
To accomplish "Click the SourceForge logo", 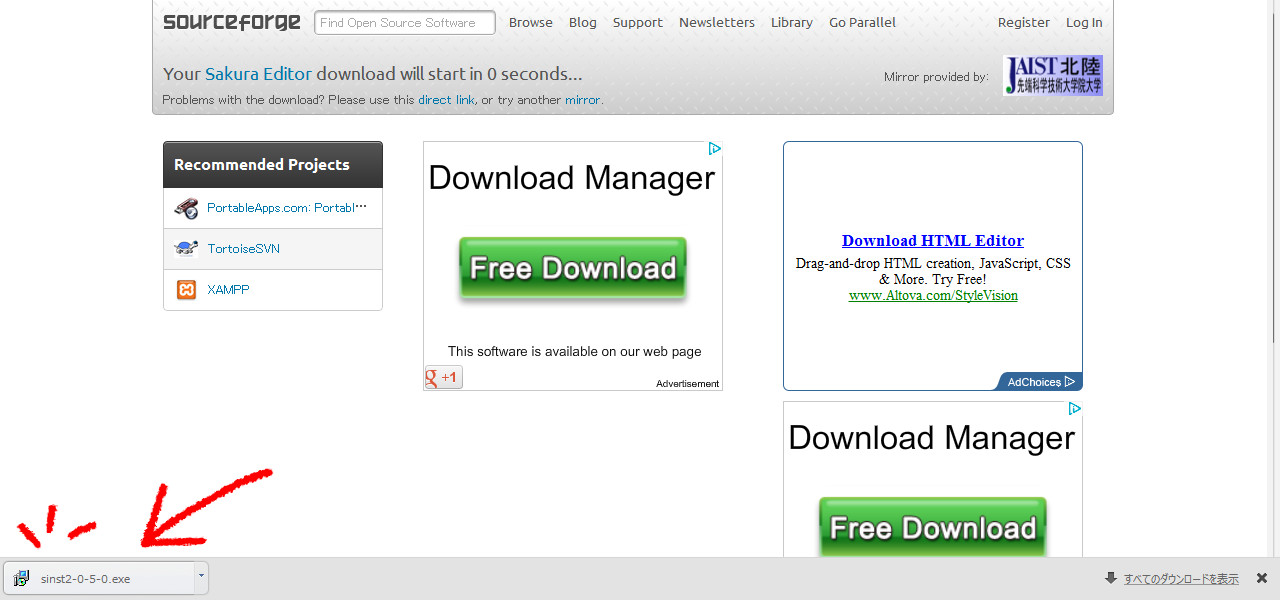I will coord(232,22).
